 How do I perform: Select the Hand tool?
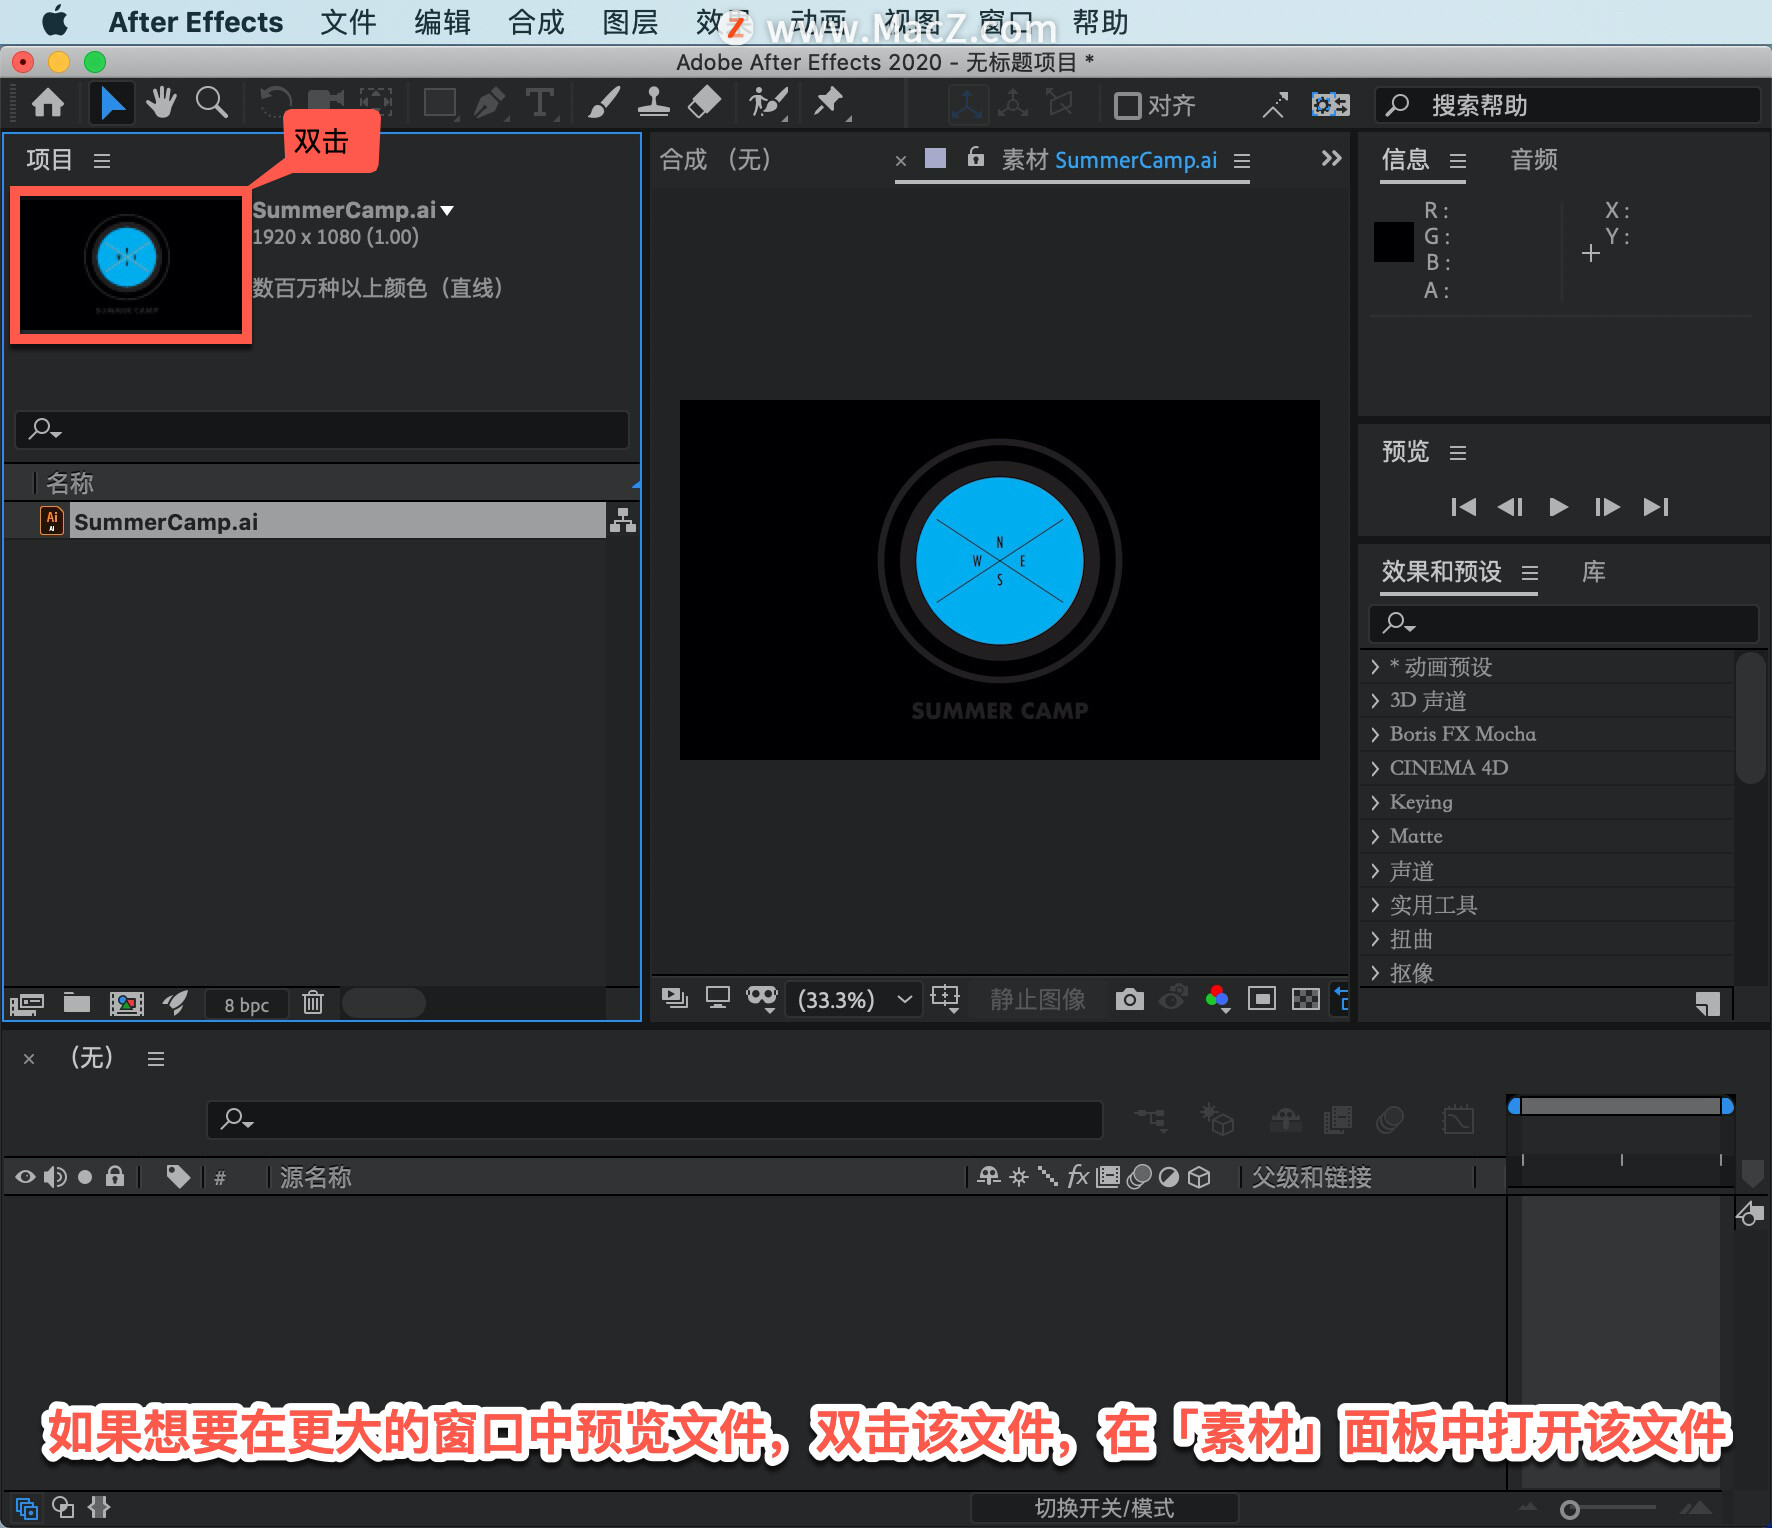tap(161, 103)
